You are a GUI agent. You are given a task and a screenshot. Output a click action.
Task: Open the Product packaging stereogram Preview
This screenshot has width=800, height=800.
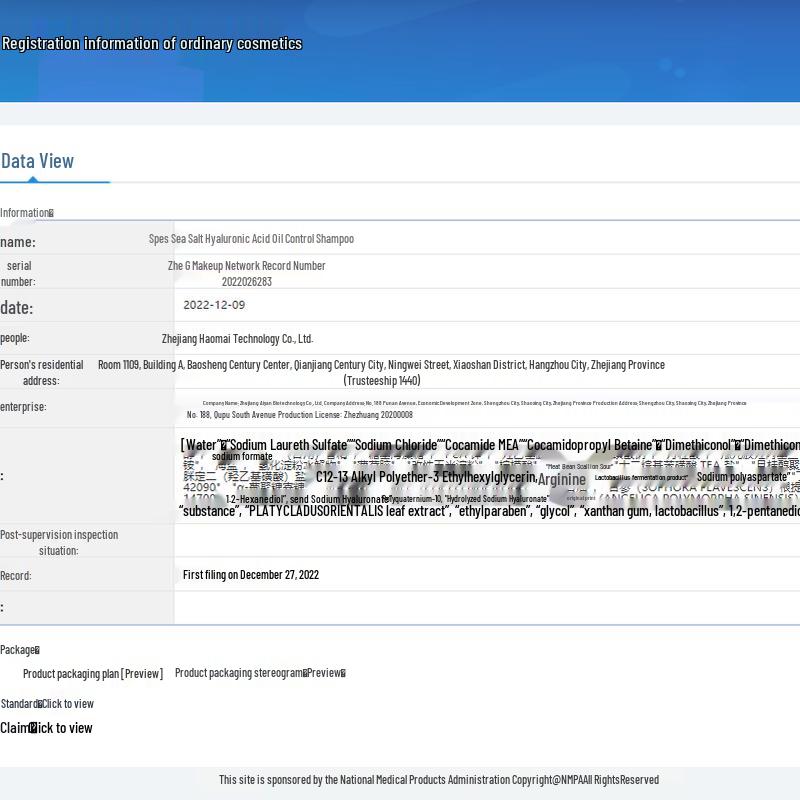(260, 673)
